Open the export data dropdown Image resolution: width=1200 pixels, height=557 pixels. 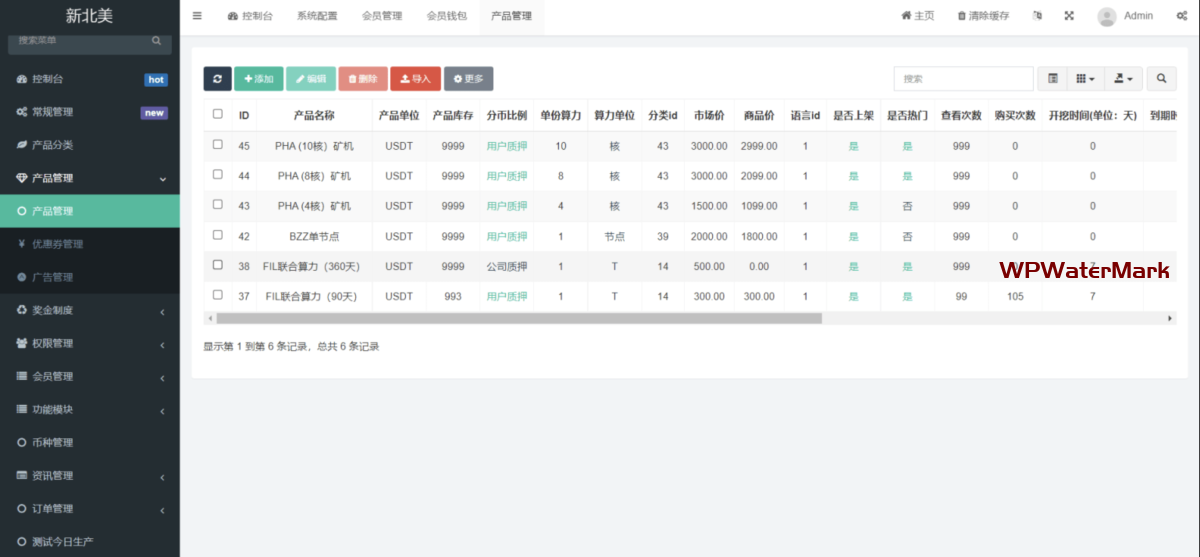(1124, 79)
